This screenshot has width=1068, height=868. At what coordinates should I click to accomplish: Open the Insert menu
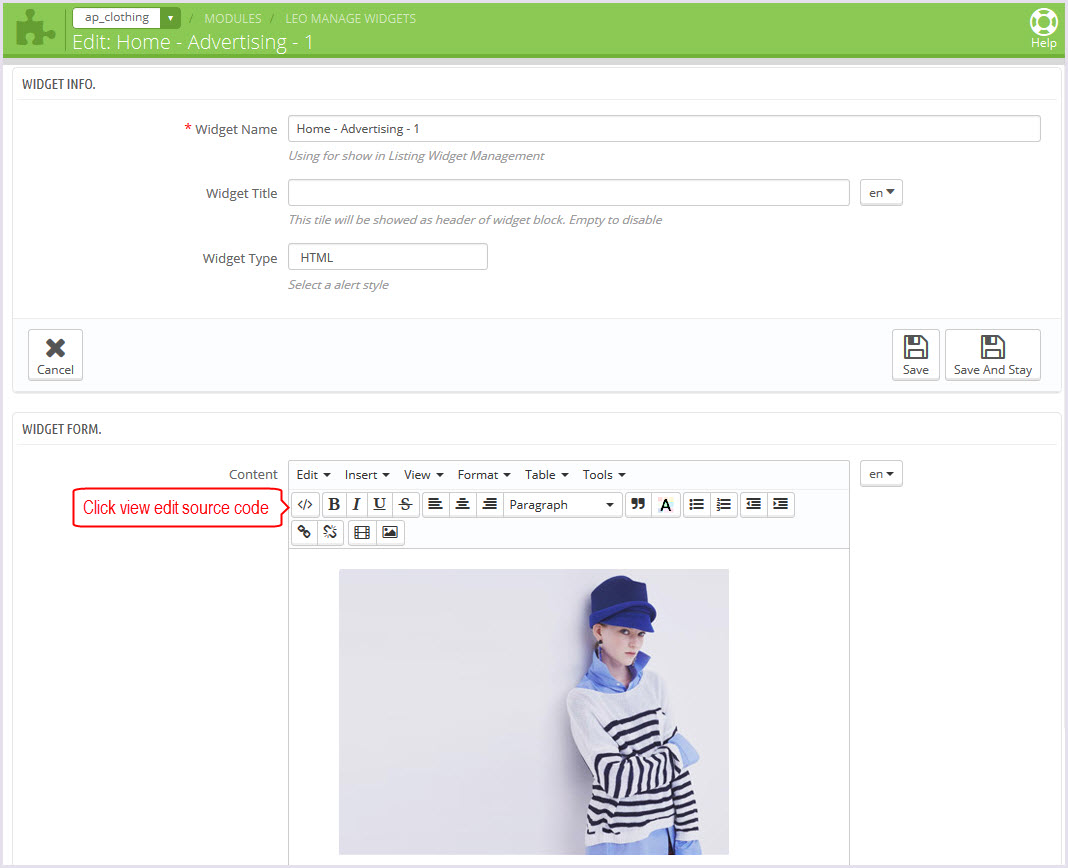pos(367,475)
